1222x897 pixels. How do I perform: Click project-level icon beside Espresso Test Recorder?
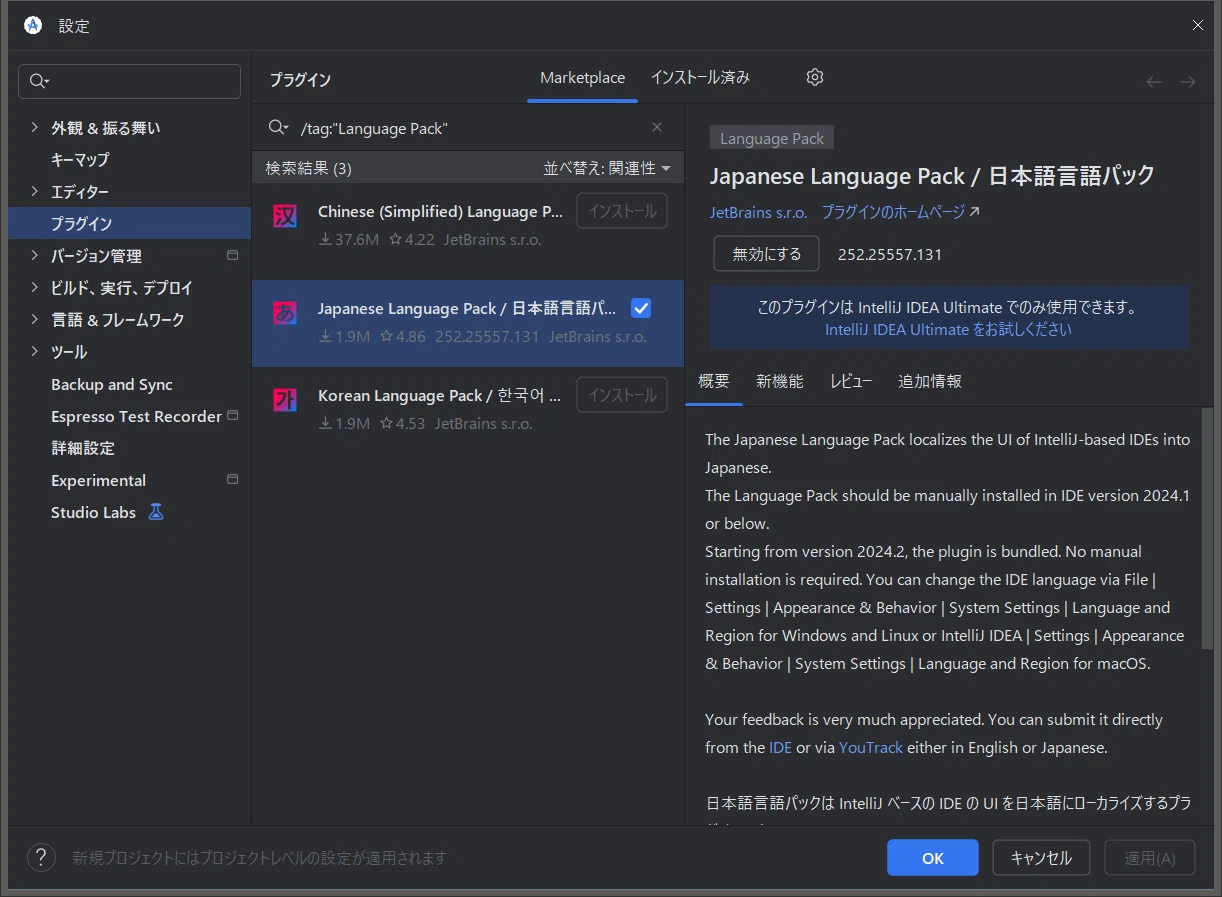click(x=233, y=415)
